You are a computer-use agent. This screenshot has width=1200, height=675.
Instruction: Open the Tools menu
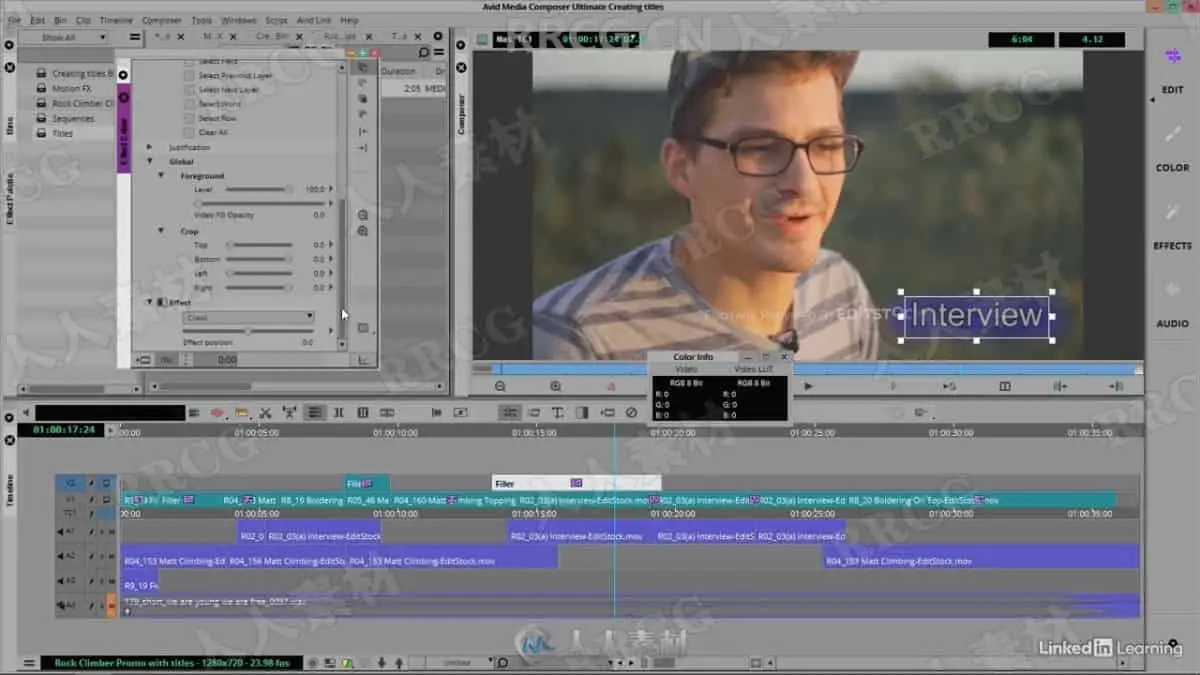[x=201, y=20]
